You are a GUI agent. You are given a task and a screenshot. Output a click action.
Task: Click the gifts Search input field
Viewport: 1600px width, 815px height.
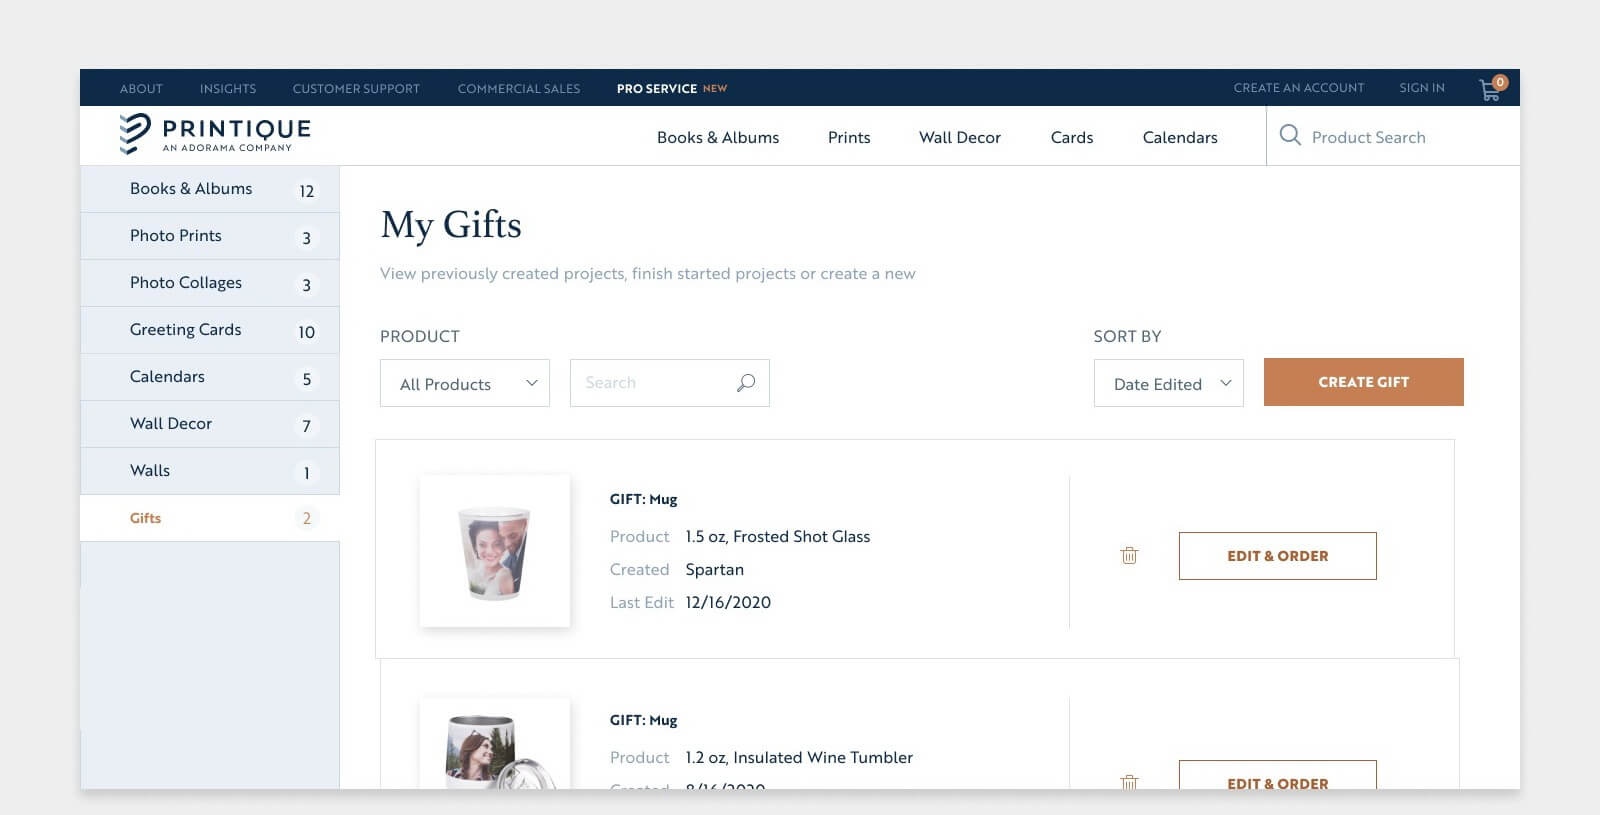670,383
